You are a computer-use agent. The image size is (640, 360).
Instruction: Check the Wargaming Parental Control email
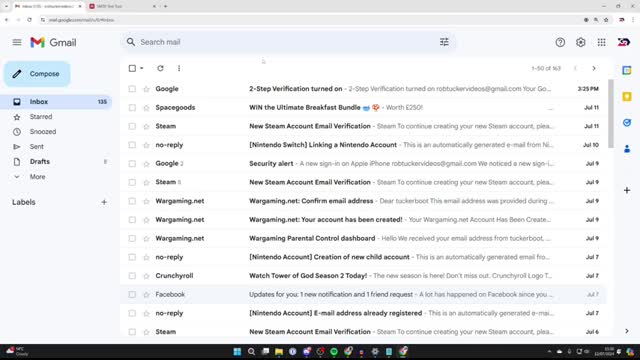pos(132,238)
